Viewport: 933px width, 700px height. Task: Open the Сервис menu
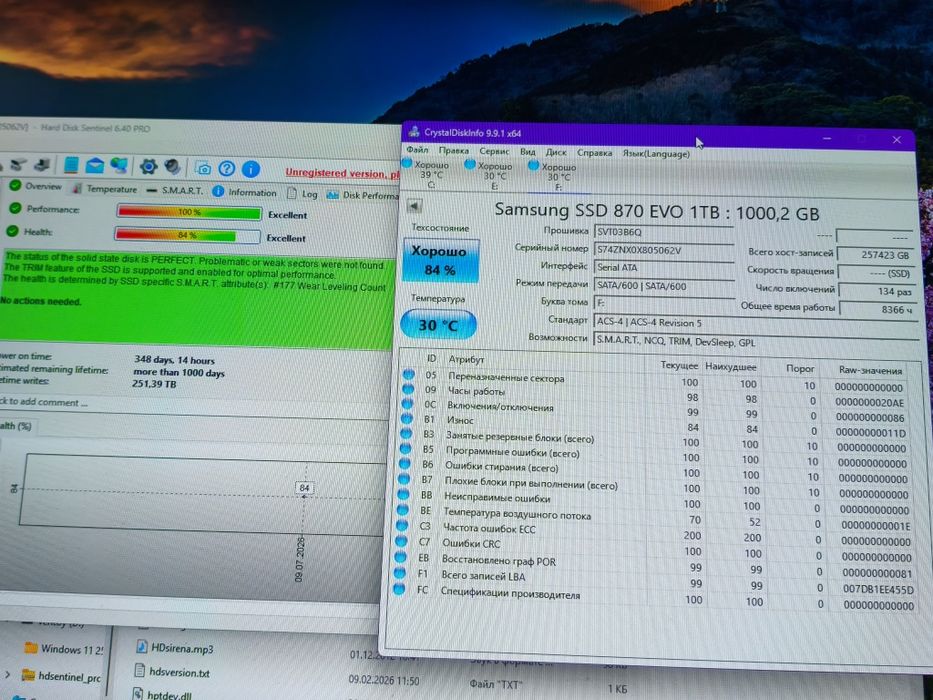click(x=494, y=151)
